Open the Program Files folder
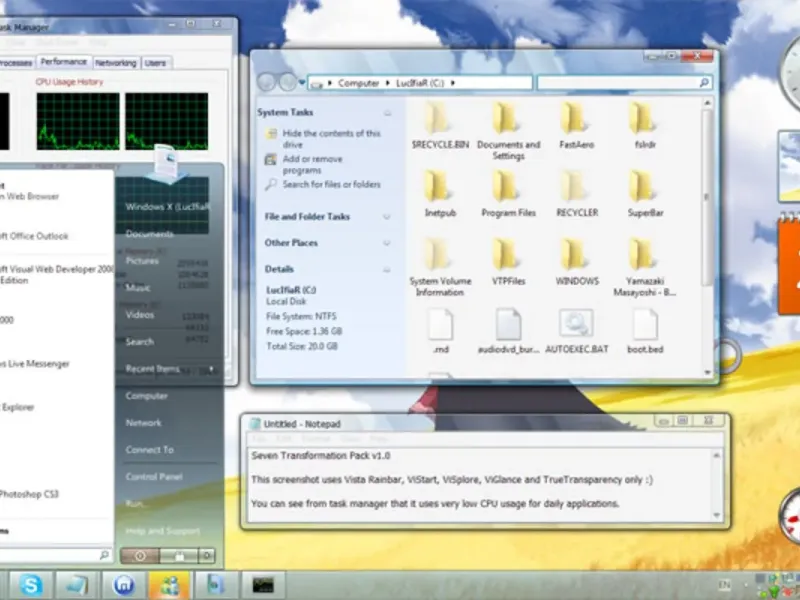This screenshot has height=600, width=800. point(508,194)
